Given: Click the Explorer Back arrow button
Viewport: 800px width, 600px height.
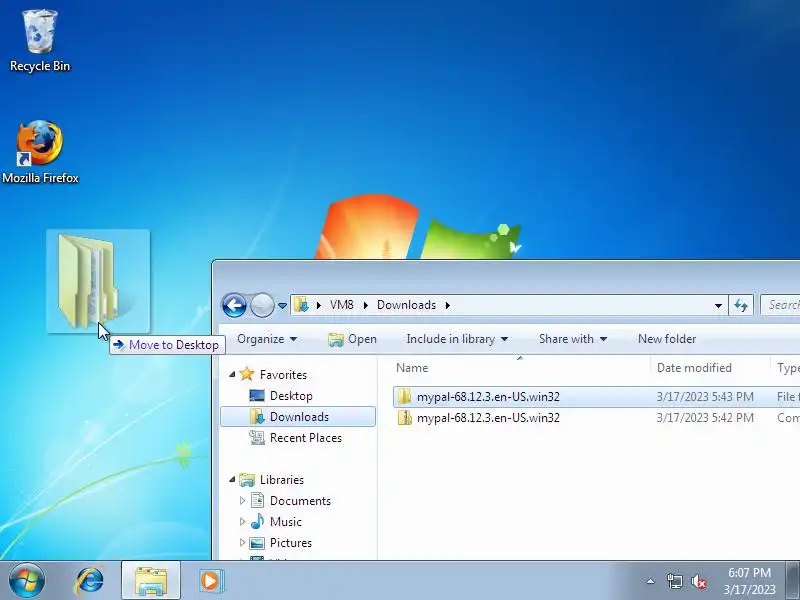Looking at the screenshot, I should point(234,305).
